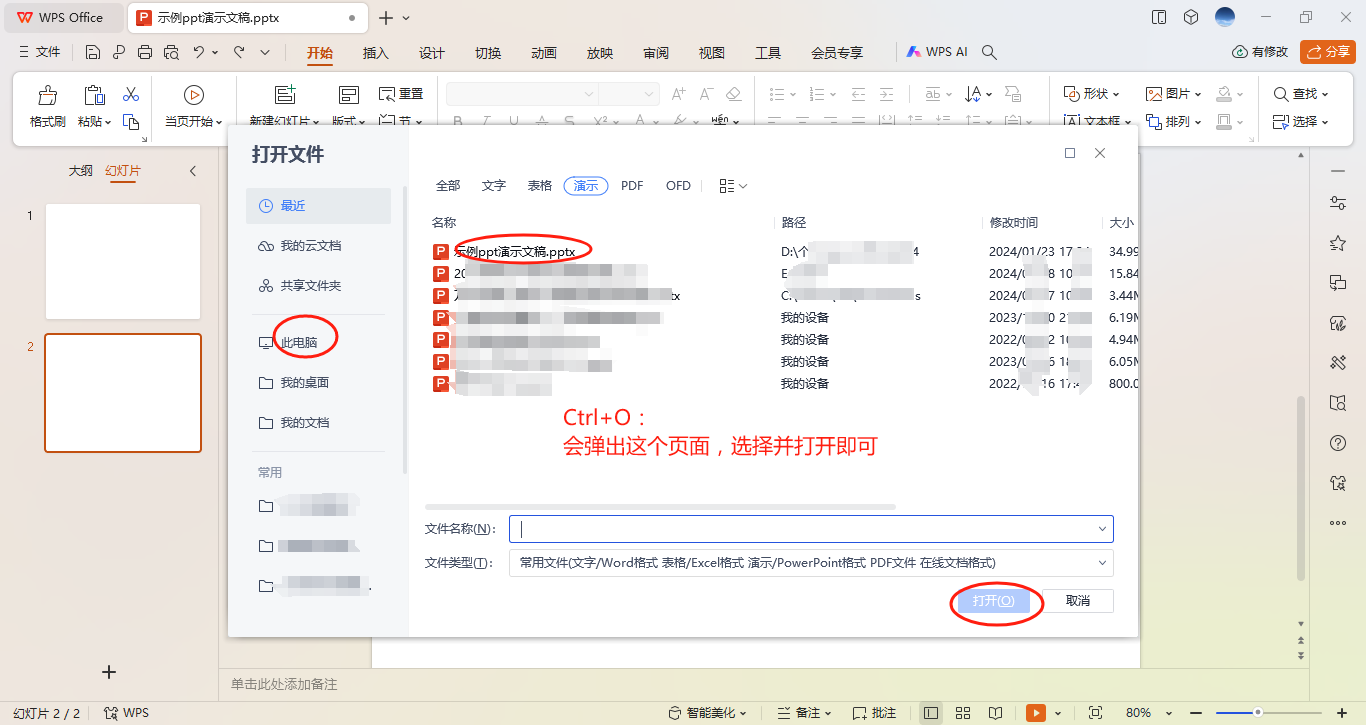Viewport: 1366px width, 725px height.
Task: Switch to slide sorter view
Action: [x=963, y=712]
